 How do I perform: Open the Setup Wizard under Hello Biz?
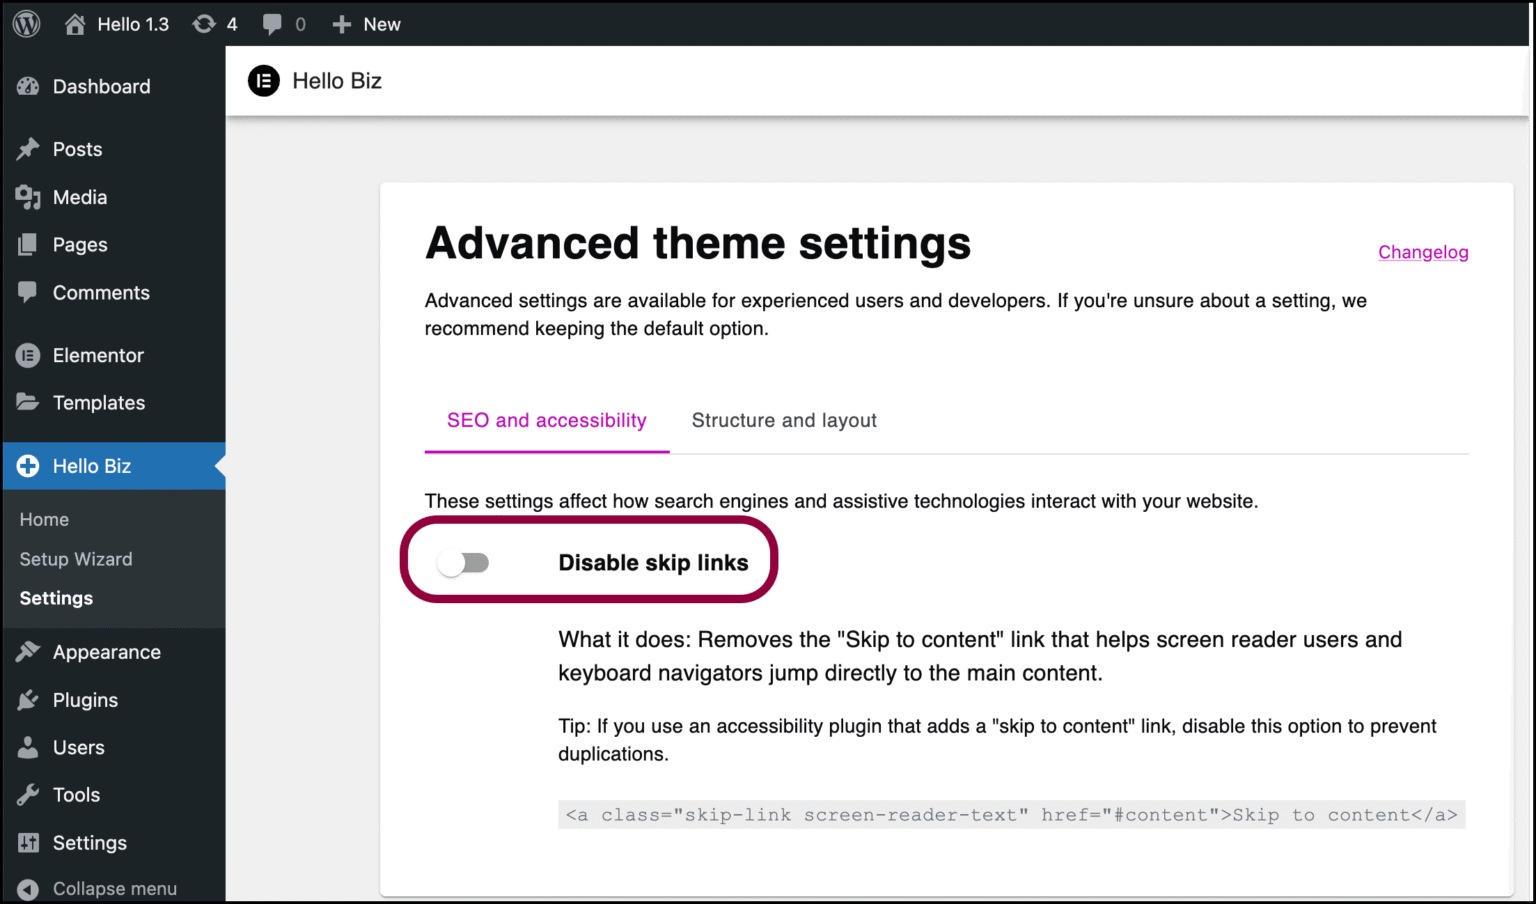pyautogui.click(x=75, y=559)
